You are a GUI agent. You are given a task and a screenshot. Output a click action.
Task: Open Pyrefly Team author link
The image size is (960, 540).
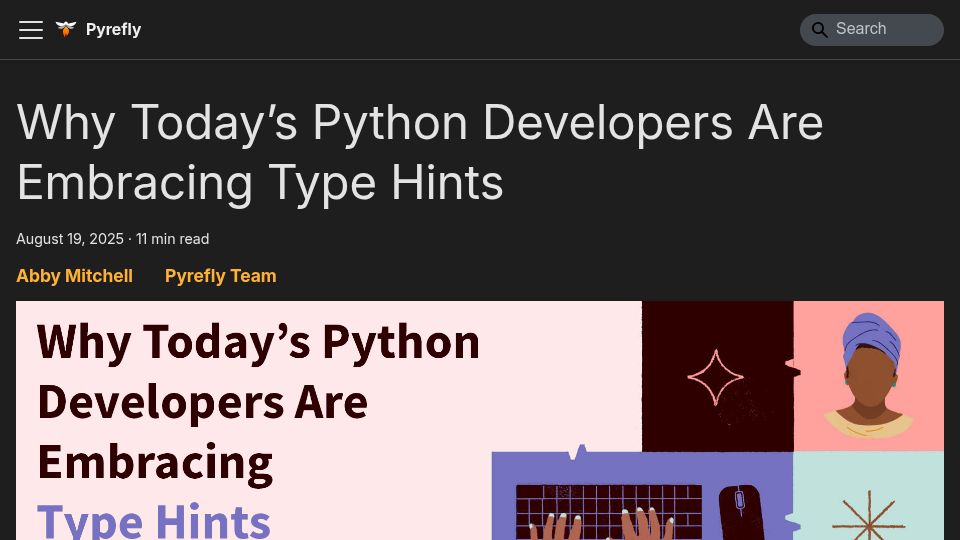(x=220, y=276)
